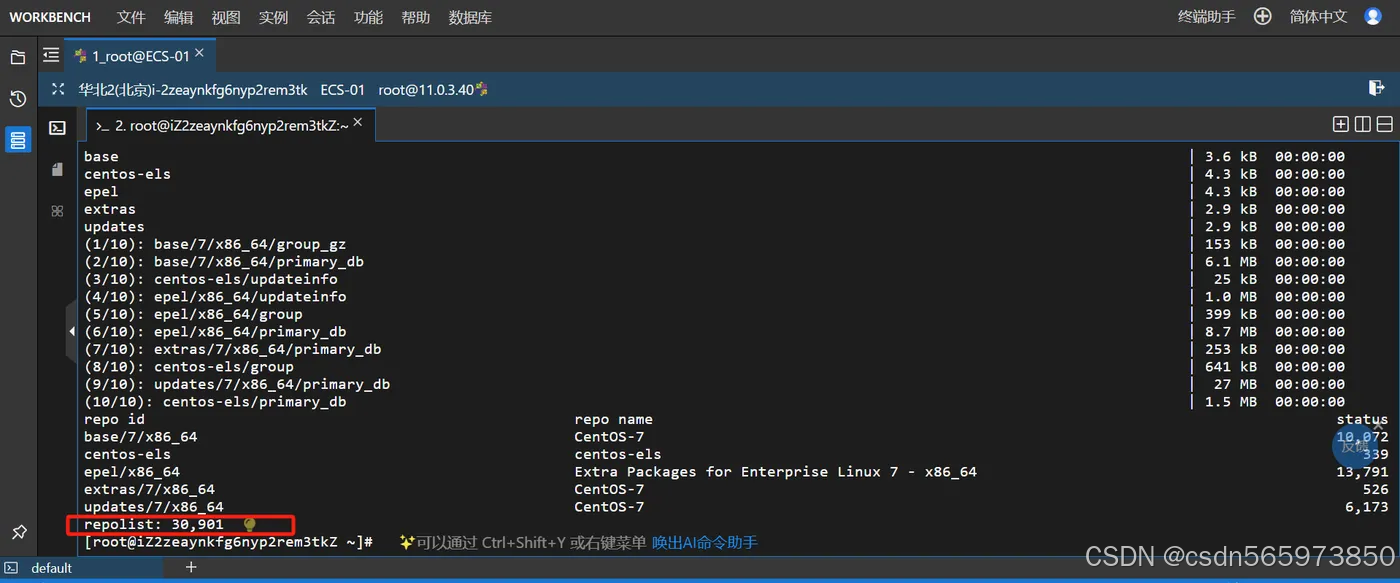
Task: Click the WORKBENCH logo text
Action: 50,17
